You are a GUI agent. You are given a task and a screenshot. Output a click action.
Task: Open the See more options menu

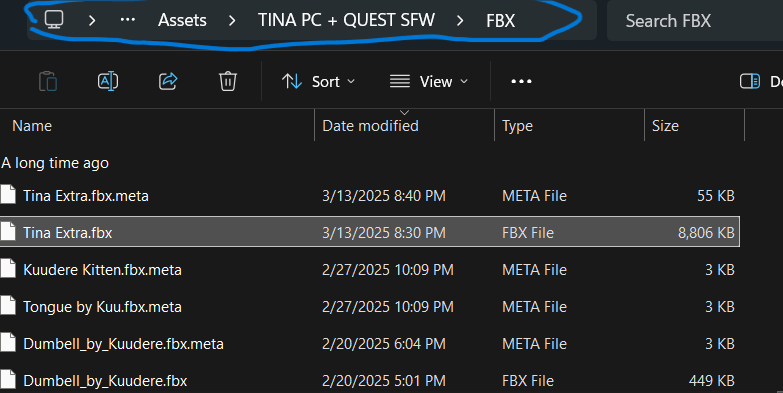point(521,81)
